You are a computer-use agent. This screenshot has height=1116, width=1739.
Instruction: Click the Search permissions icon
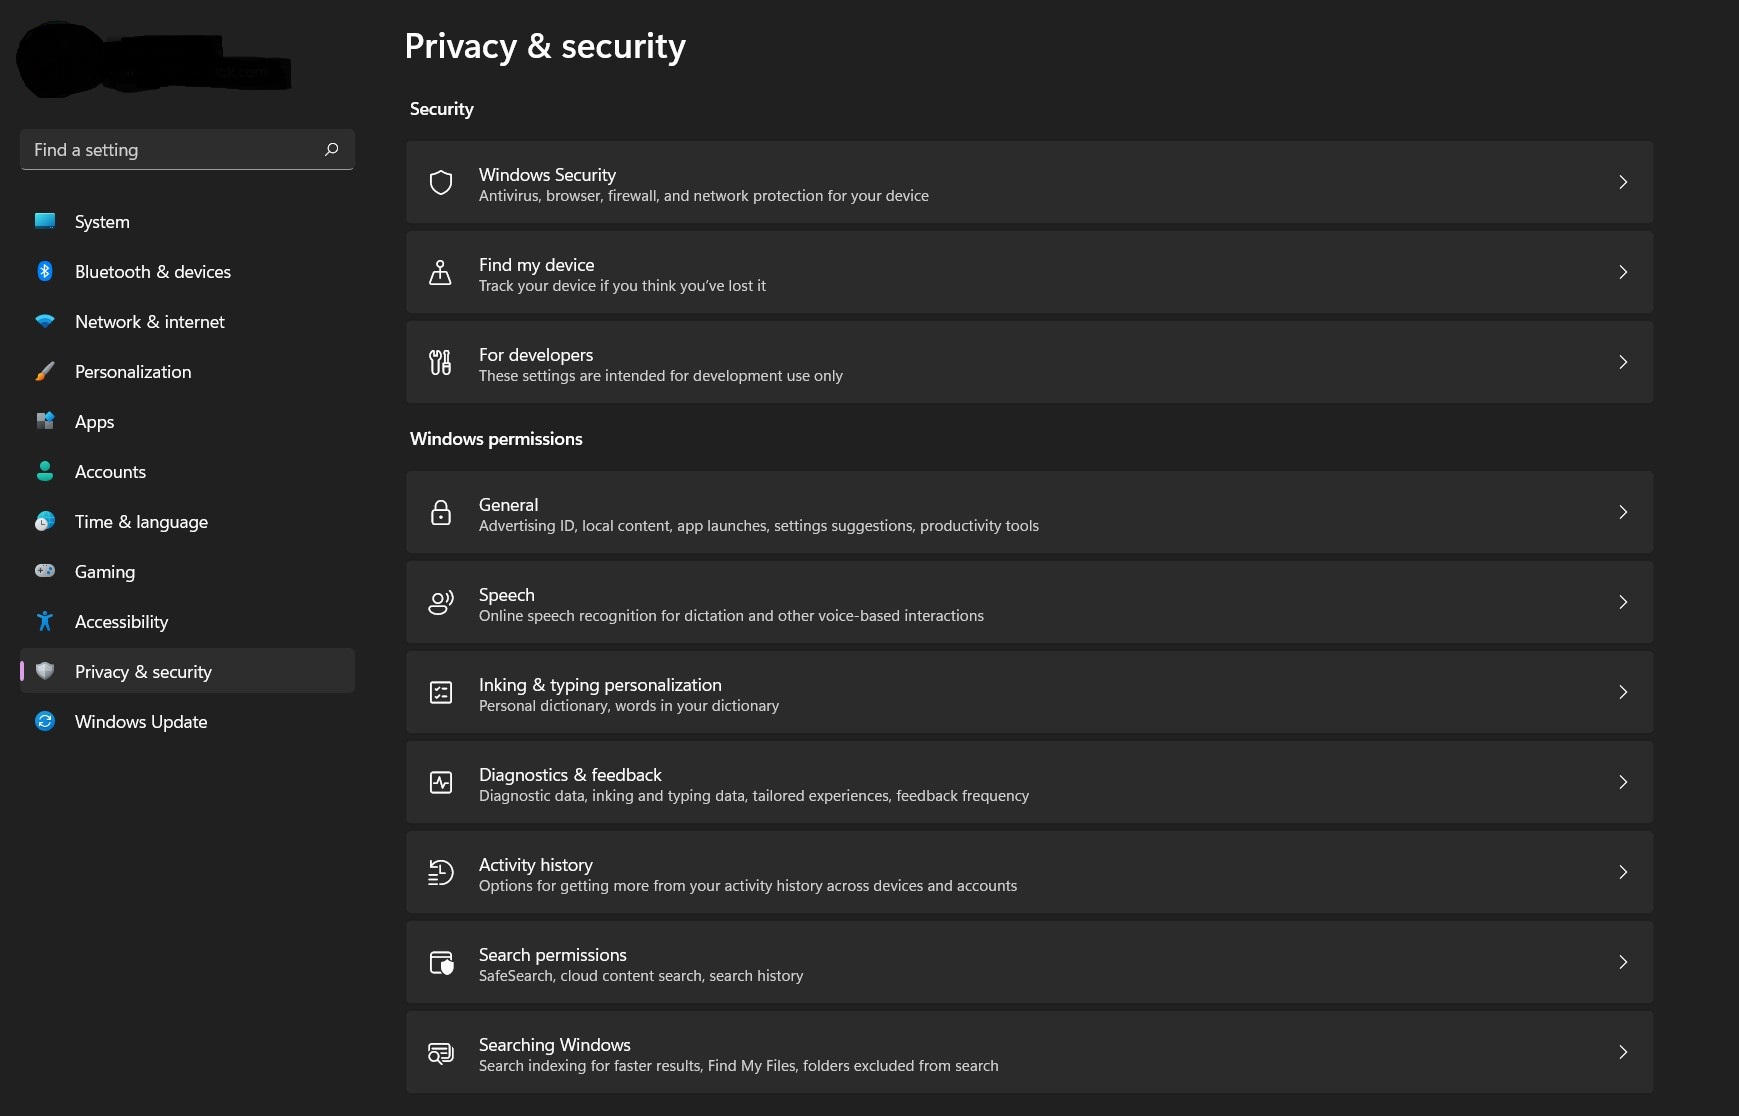click(441, 963)
